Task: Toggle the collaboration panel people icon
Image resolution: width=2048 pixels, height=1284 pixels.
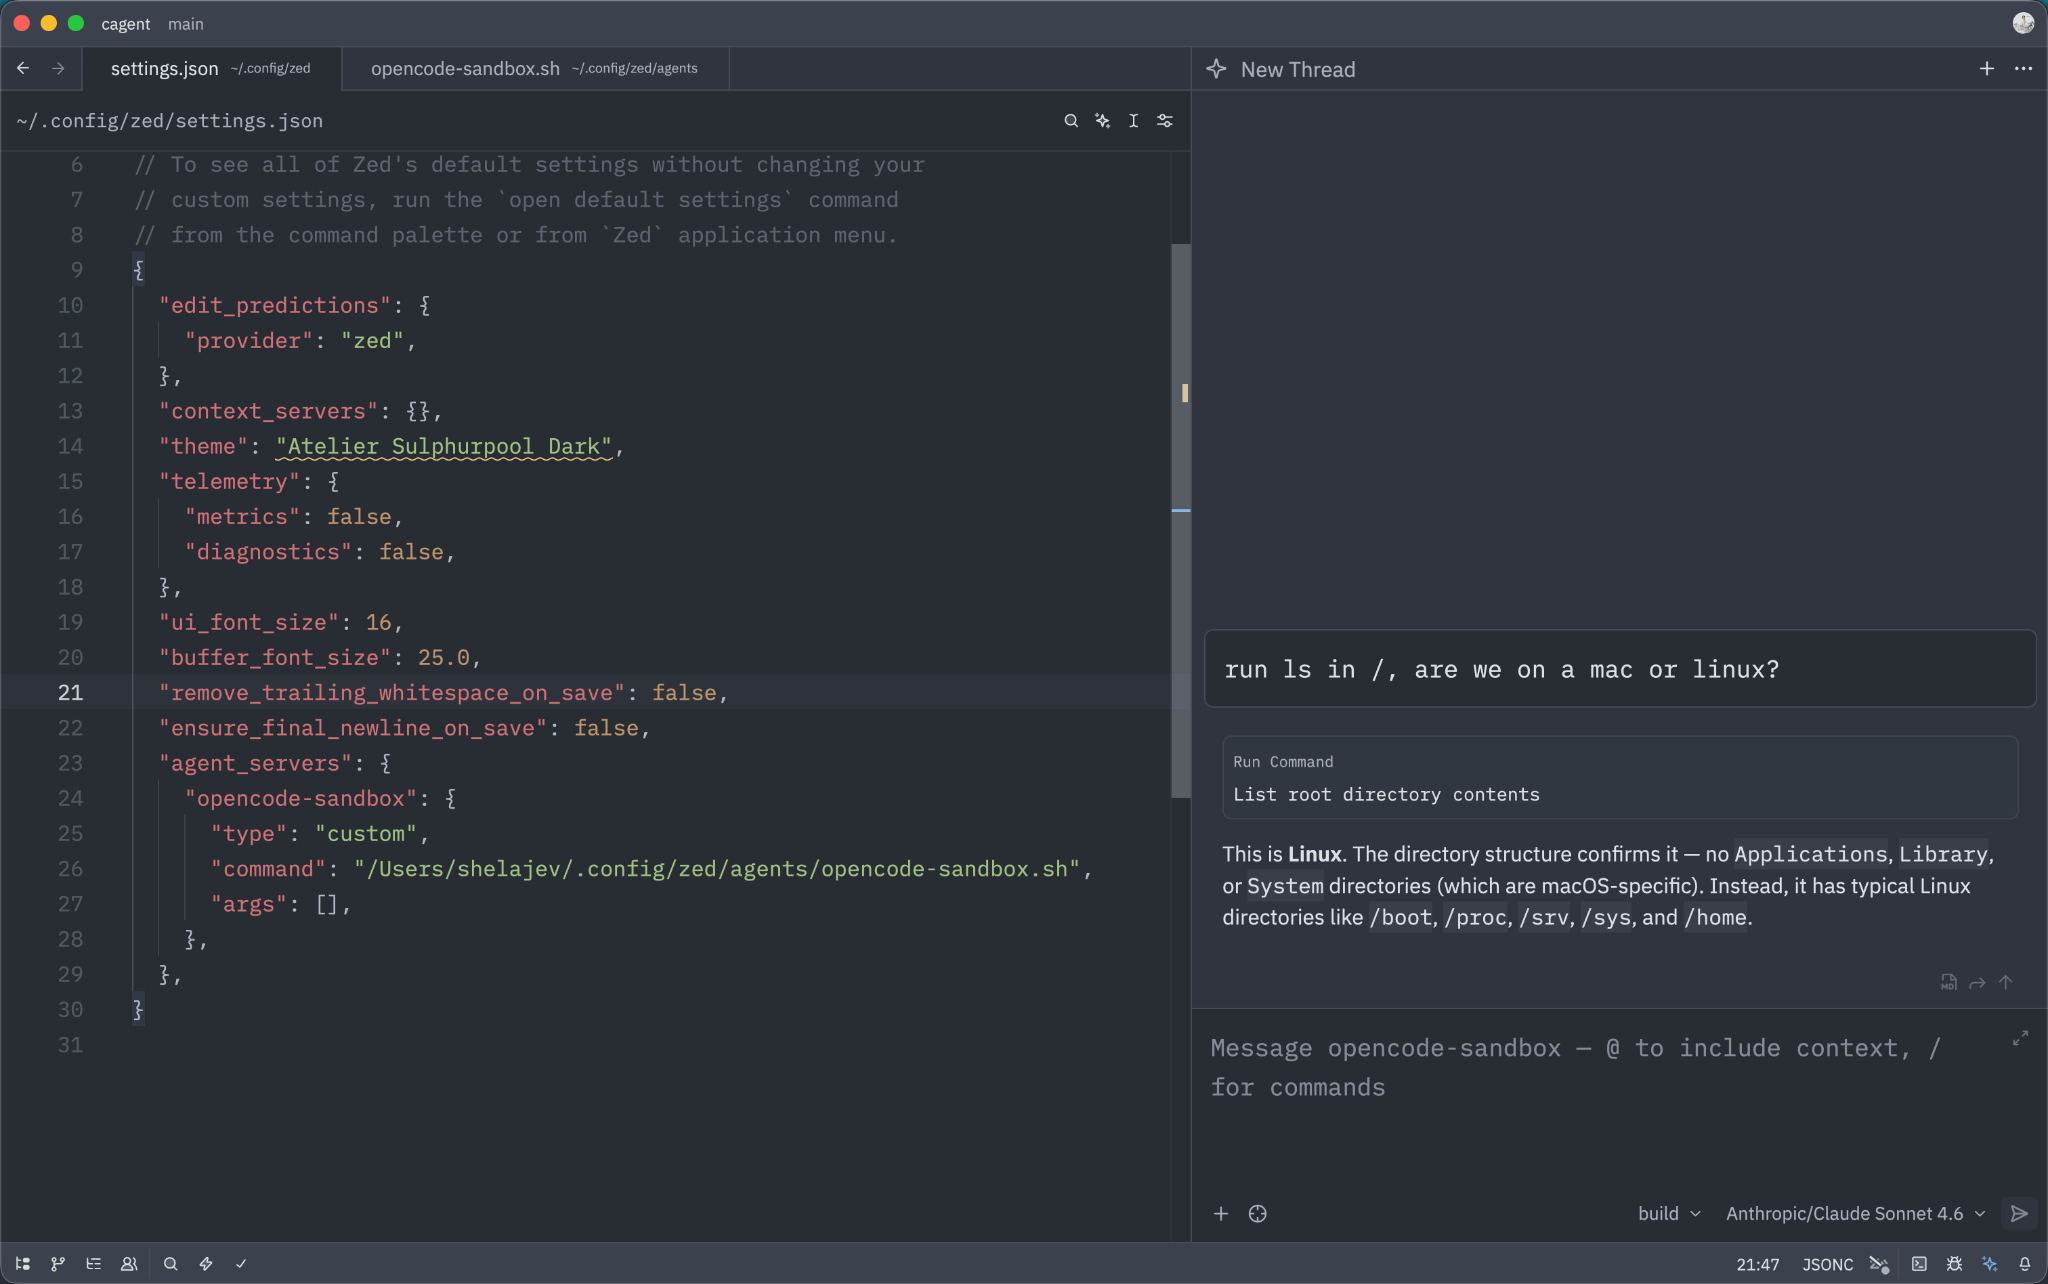Action: point(129,1264)
